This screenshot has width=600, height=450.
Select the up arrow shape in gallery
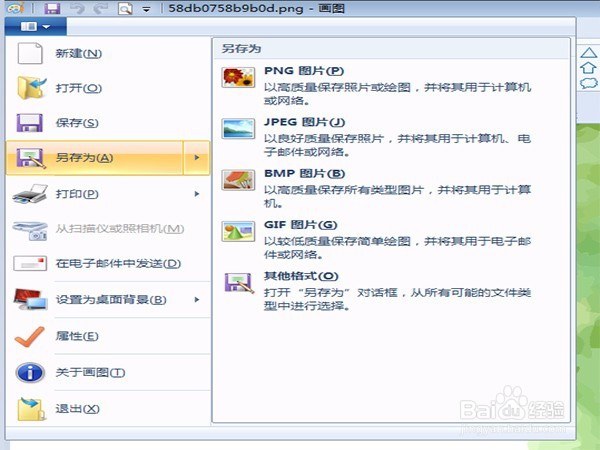pyautogui.click(x=589, y=68)
